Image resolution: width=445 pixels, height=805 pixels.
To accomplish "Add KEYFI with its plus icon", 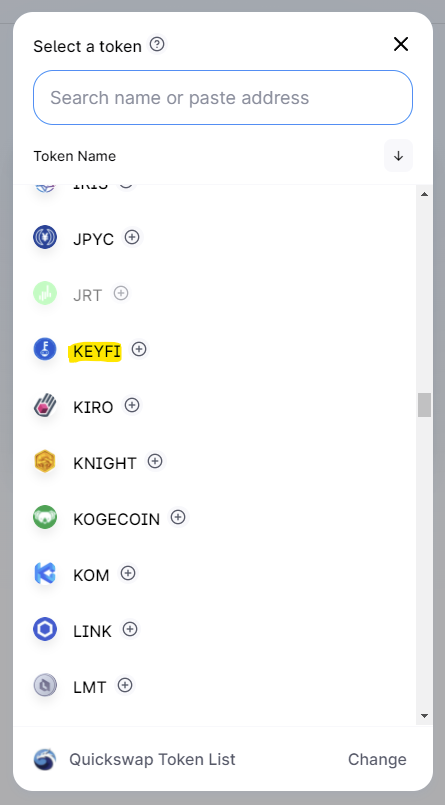I will tap(139, 349).
